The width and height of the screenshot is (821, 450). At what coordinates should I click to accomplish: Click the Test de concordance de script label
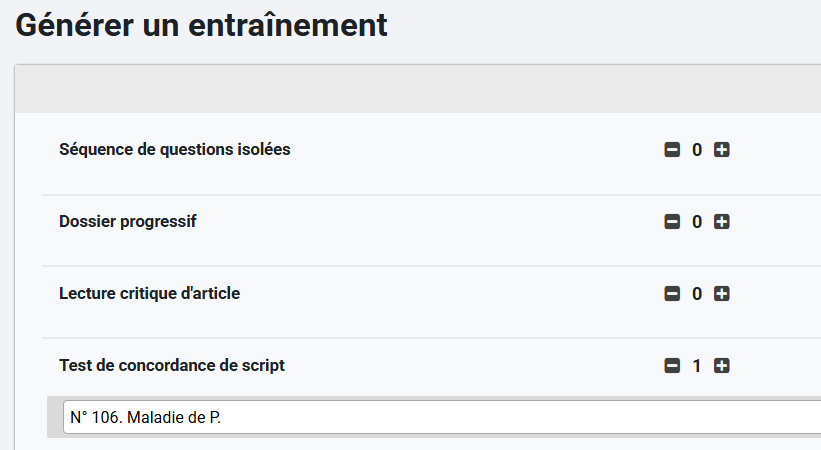coord(172,366)
